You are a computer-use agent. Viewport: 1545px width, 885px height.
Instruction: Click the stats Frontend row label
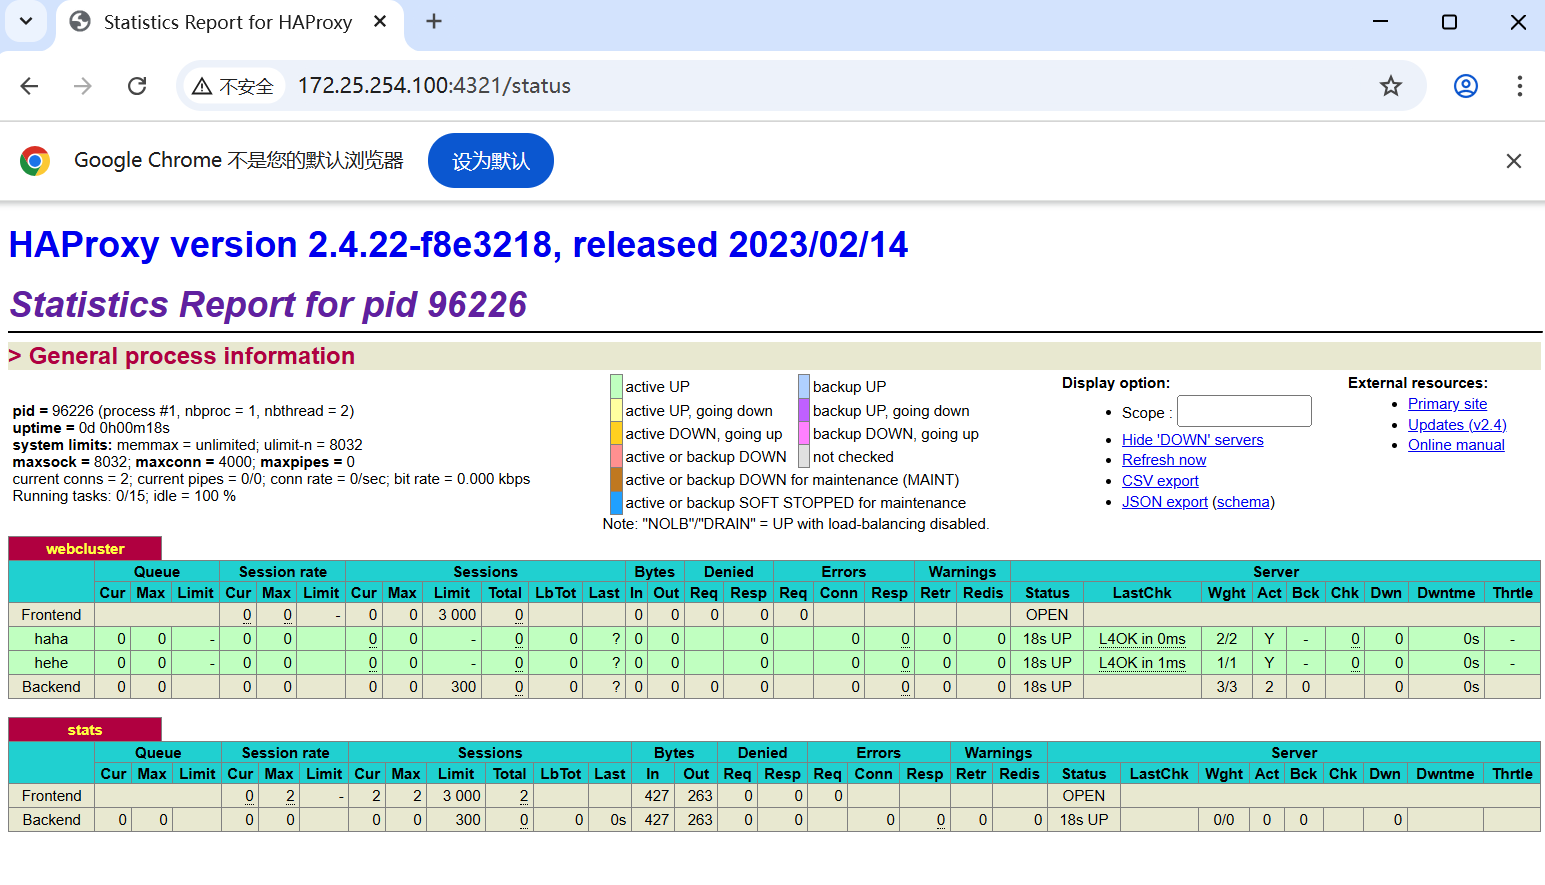point(52,796)
